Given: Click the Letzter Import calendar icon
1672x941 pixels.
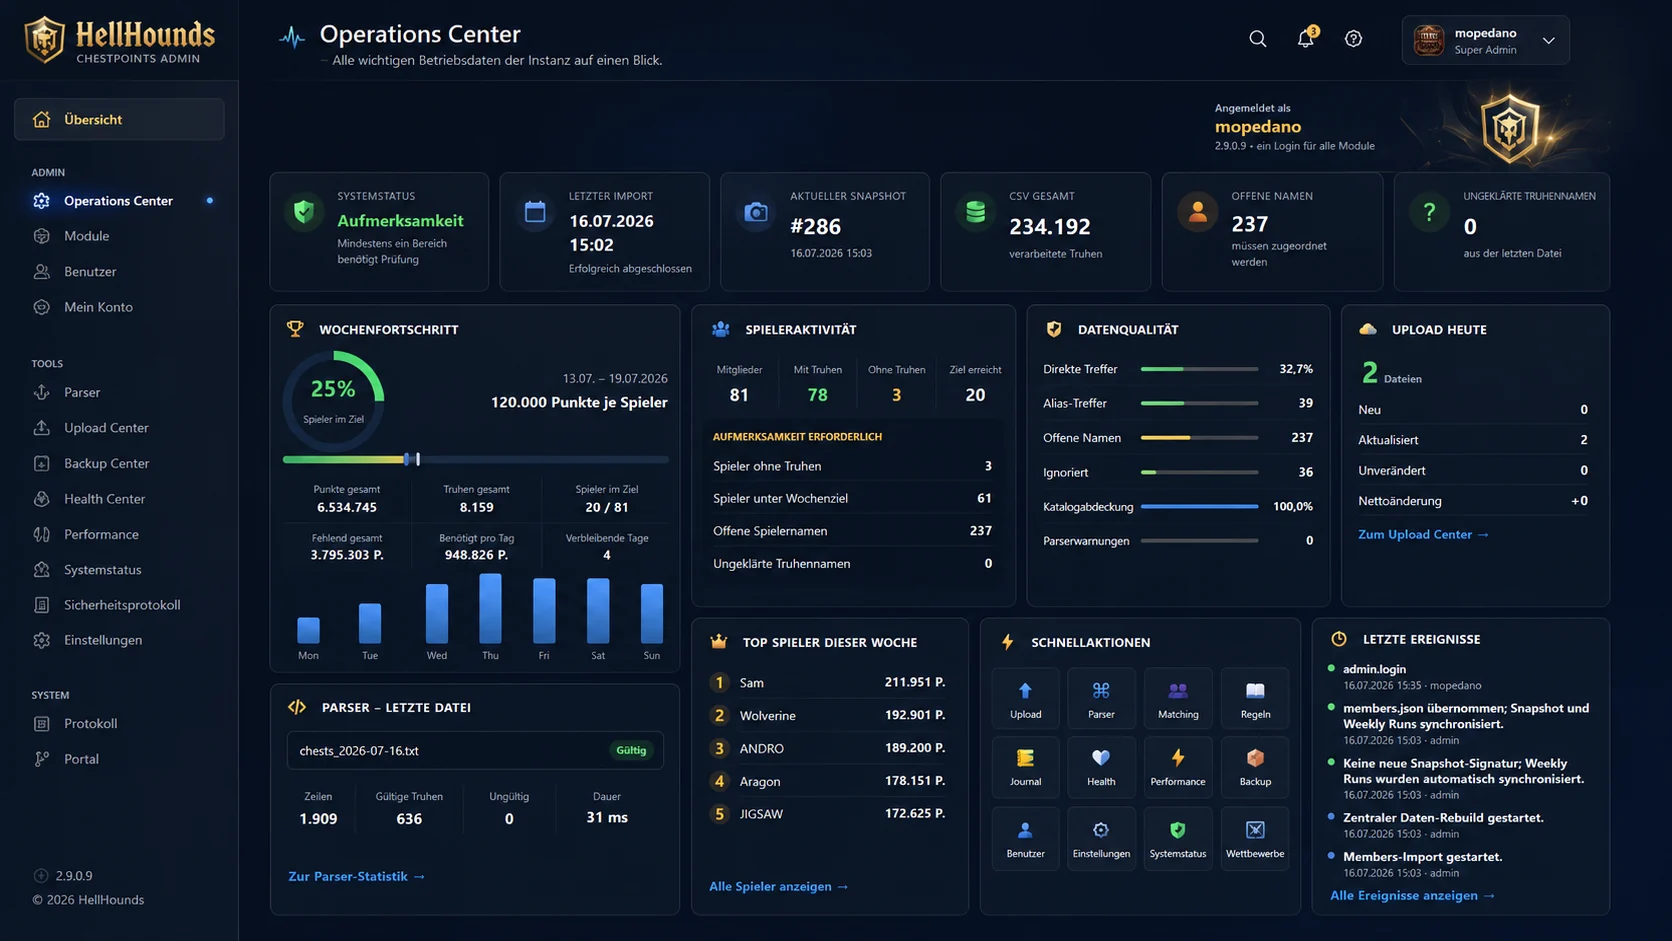Looking at the screenshot, I should [535, 212].
